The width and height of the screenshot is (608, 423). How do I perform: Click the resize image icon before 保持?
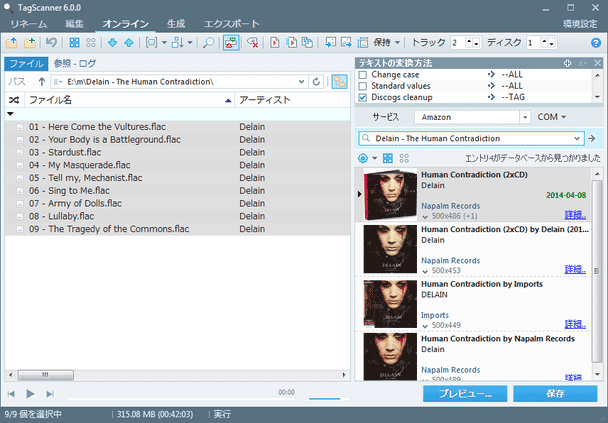[363, 43]
